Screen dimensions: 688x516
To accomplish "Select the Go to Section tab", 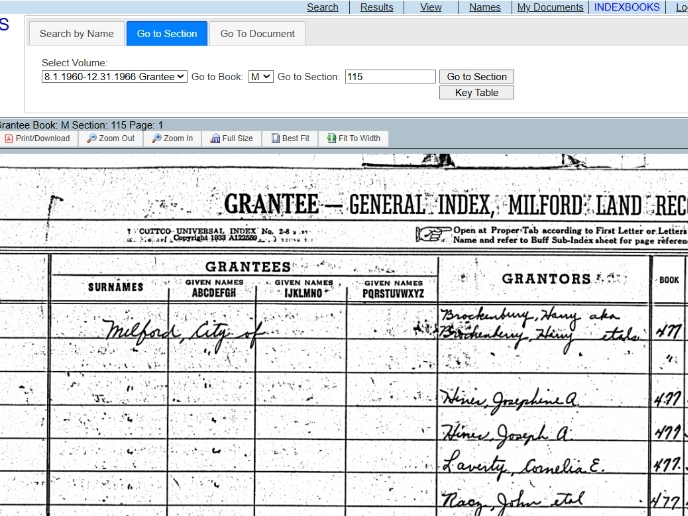I will tap(167, 34).
